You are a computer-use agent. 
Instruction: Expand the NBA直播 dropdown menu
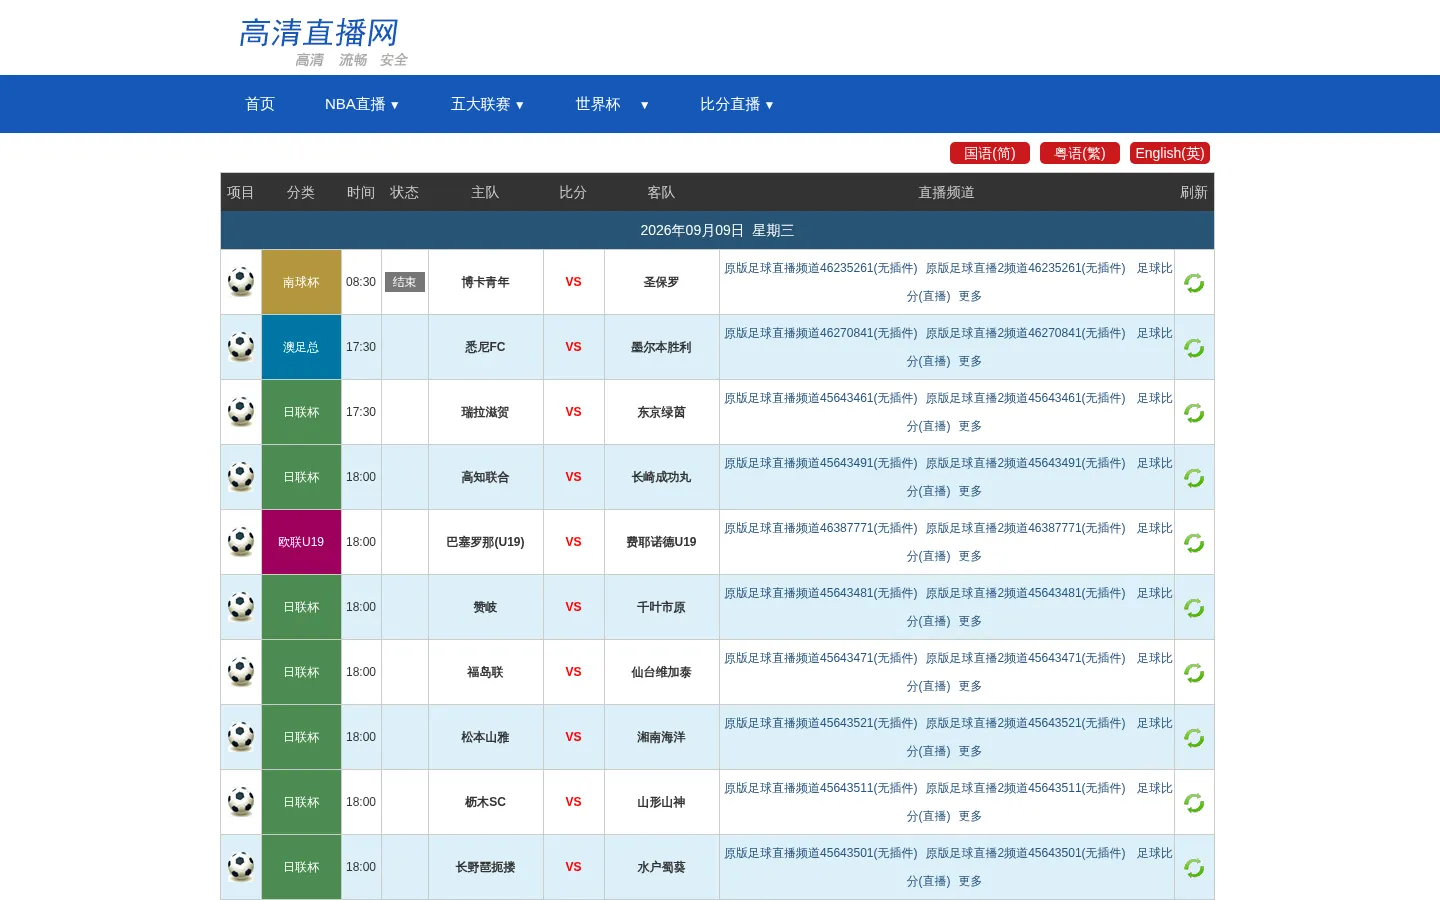tap(362, 104)
